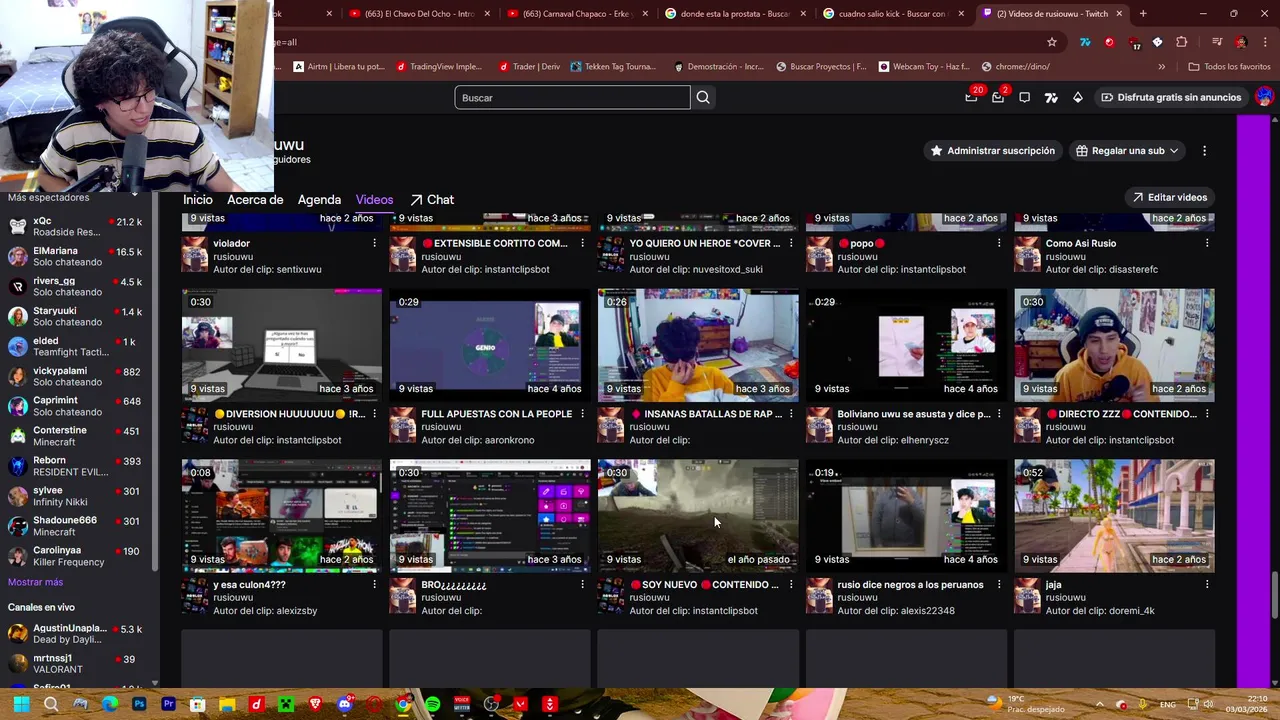1280x720 pixels.
Task: Open options for clip 'Como Asi Rusio'
Action: point(1207,243)
